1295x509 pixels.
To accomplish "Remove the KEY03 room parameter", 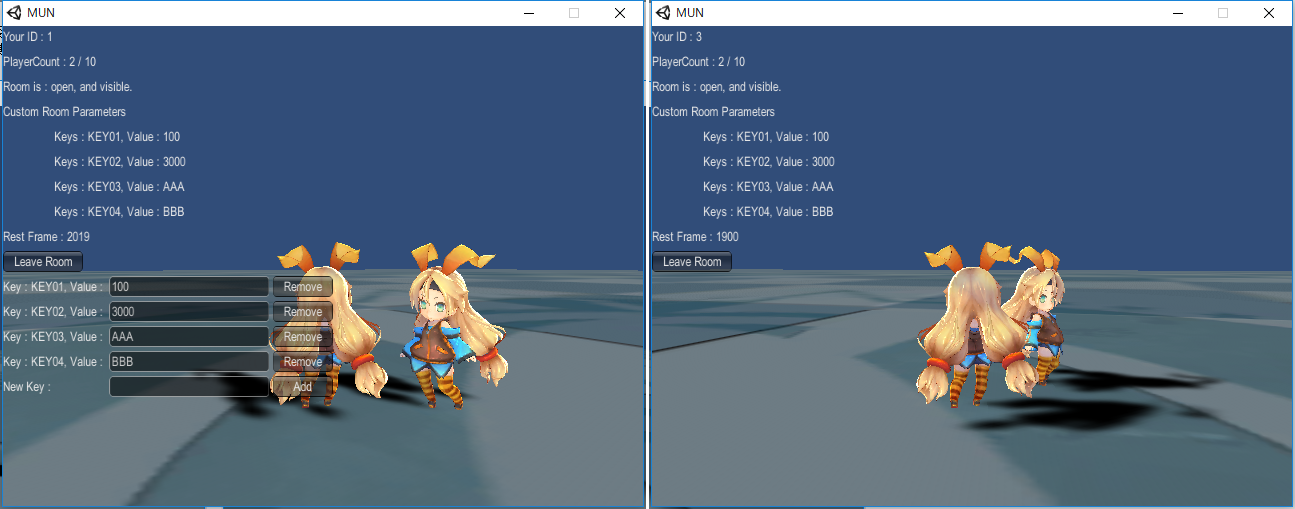I will coord(303,337).
